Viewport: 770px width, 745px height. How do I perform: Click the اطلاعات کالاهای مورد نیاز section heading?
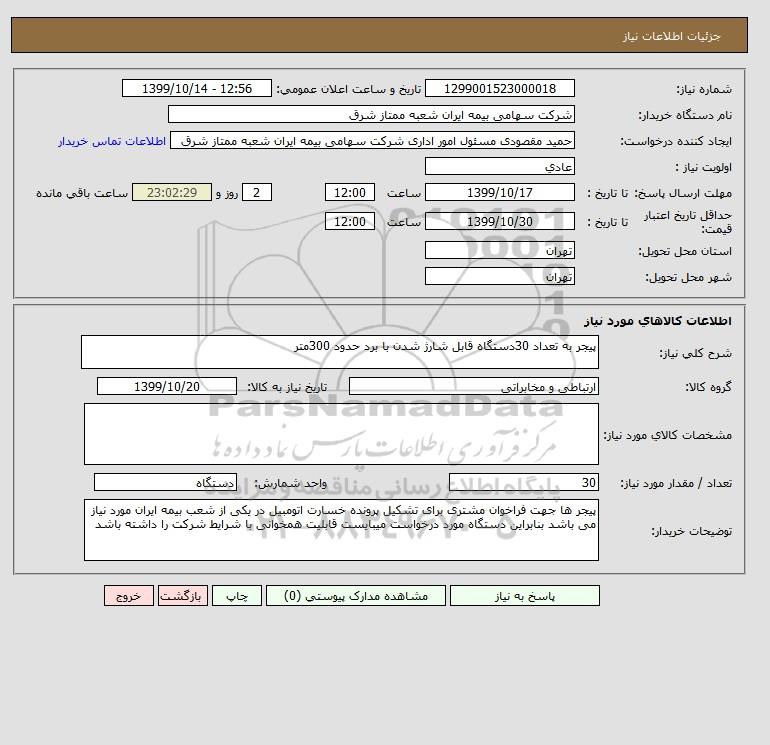pos(658,321)
